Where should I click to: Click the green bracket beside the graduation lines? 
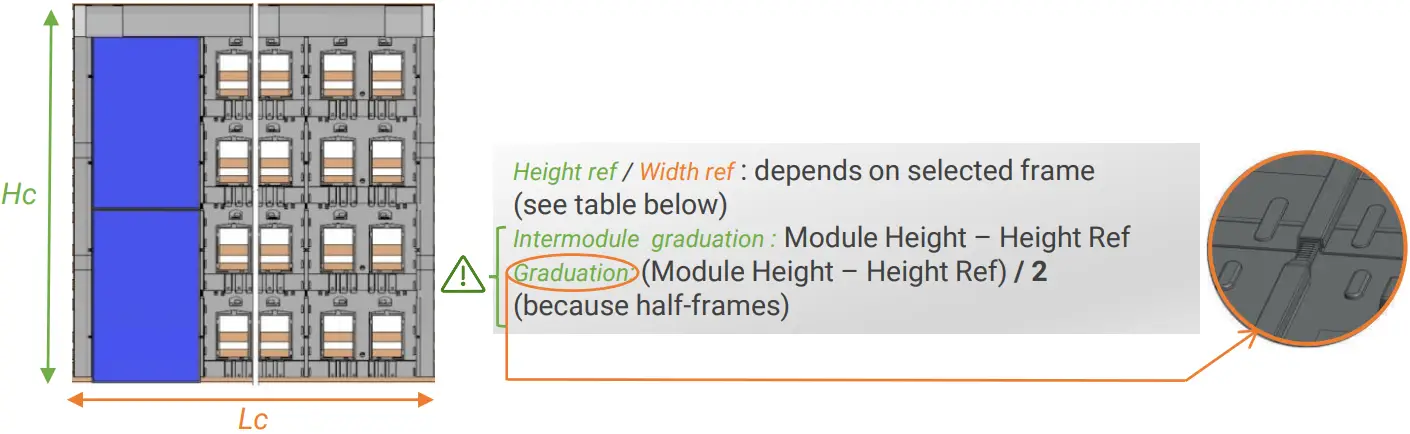[x=500, y=276]
